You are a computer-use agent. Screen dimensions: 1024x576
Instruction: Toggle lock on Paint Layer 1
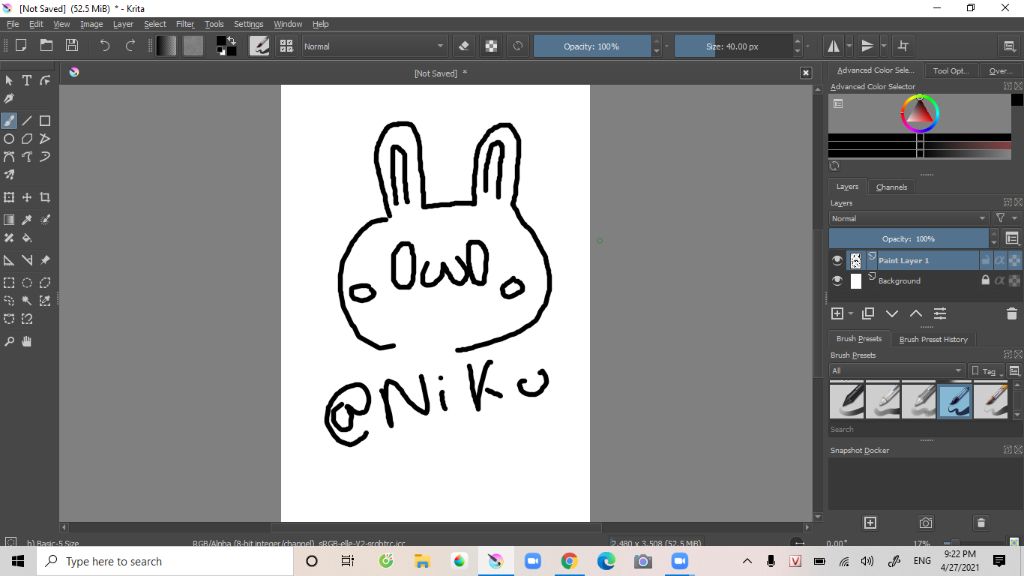[x=985, y=260]
